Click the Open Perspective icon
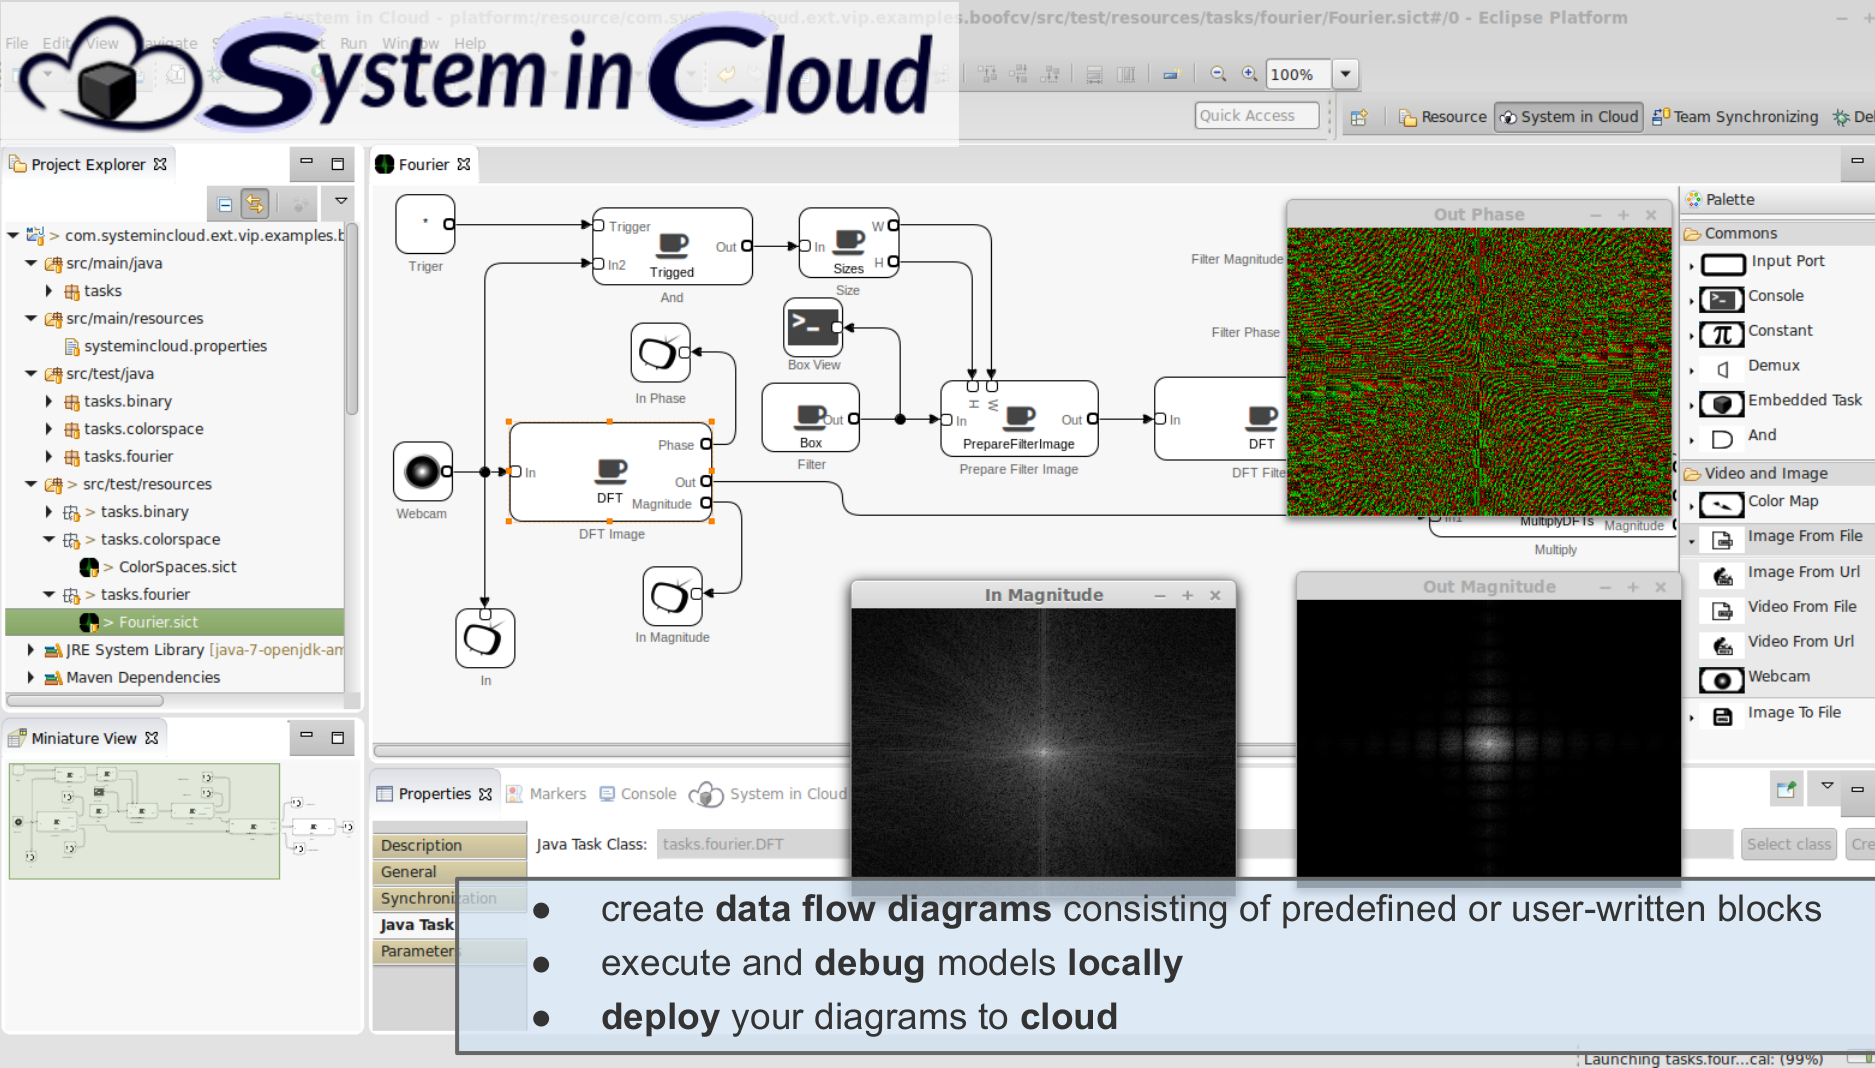The height and width of the screenshot is (1068, 1875). (1359, 117)
